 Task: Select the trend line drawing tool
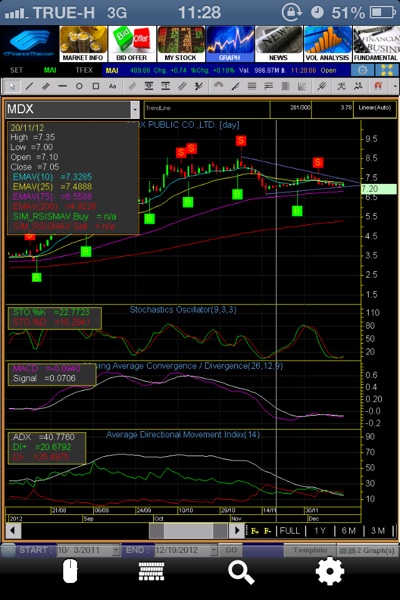pos(29,86)
